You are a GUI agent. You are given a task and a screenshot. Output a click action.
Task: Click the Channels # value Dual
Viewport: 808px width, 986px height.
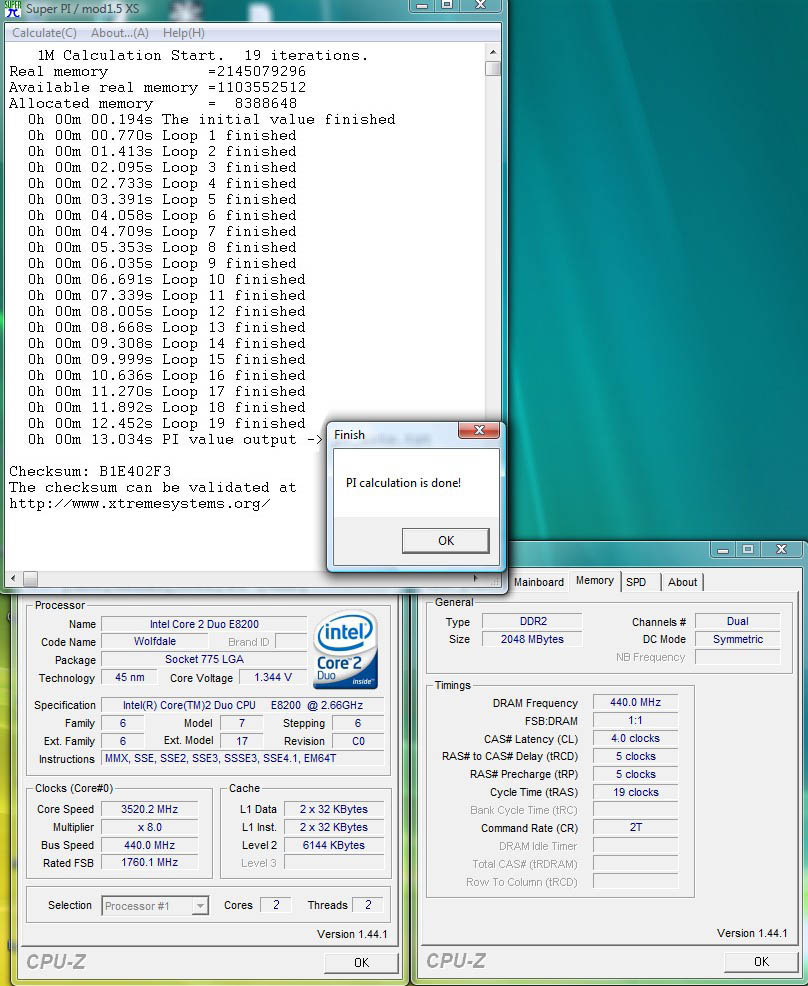coord(737,621)
